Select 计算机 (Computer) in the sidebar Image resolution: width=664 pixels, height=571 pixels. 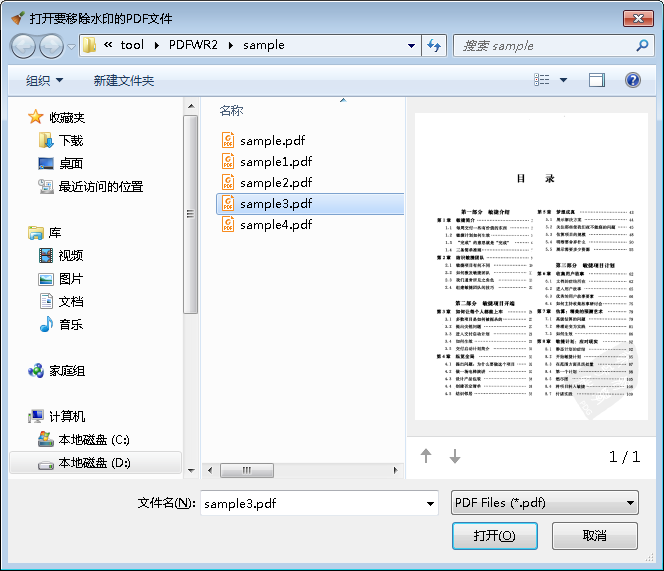(x=67, y=416)
